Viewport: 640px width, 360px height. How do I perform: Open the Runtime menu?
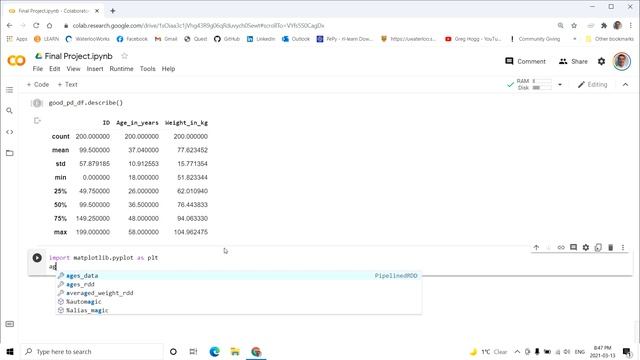tap(121, 69)
